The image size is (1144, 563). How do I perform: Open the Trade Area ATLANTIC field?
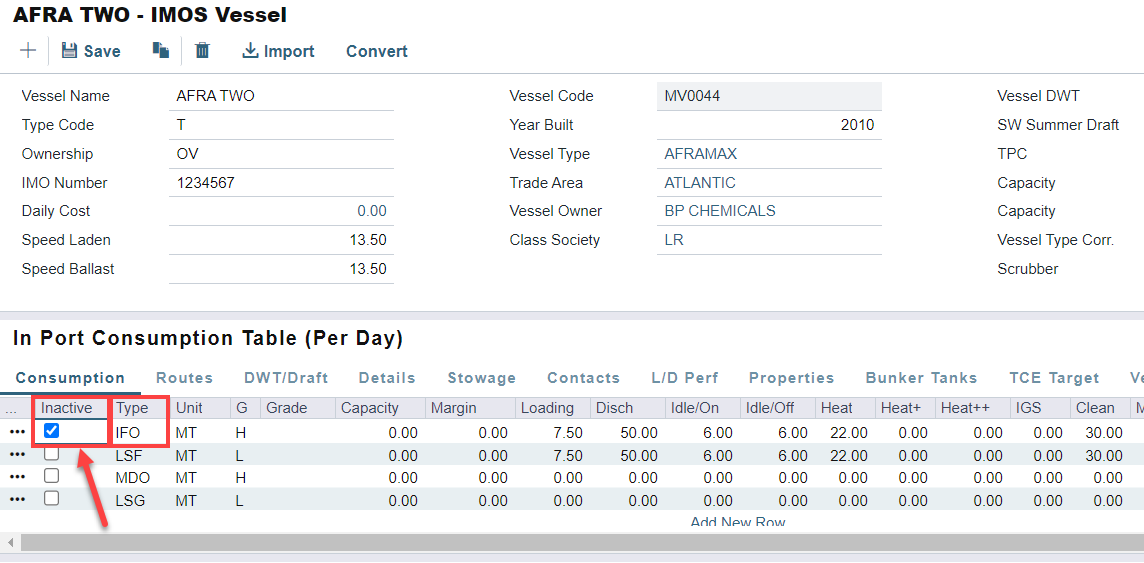point(768,183)
